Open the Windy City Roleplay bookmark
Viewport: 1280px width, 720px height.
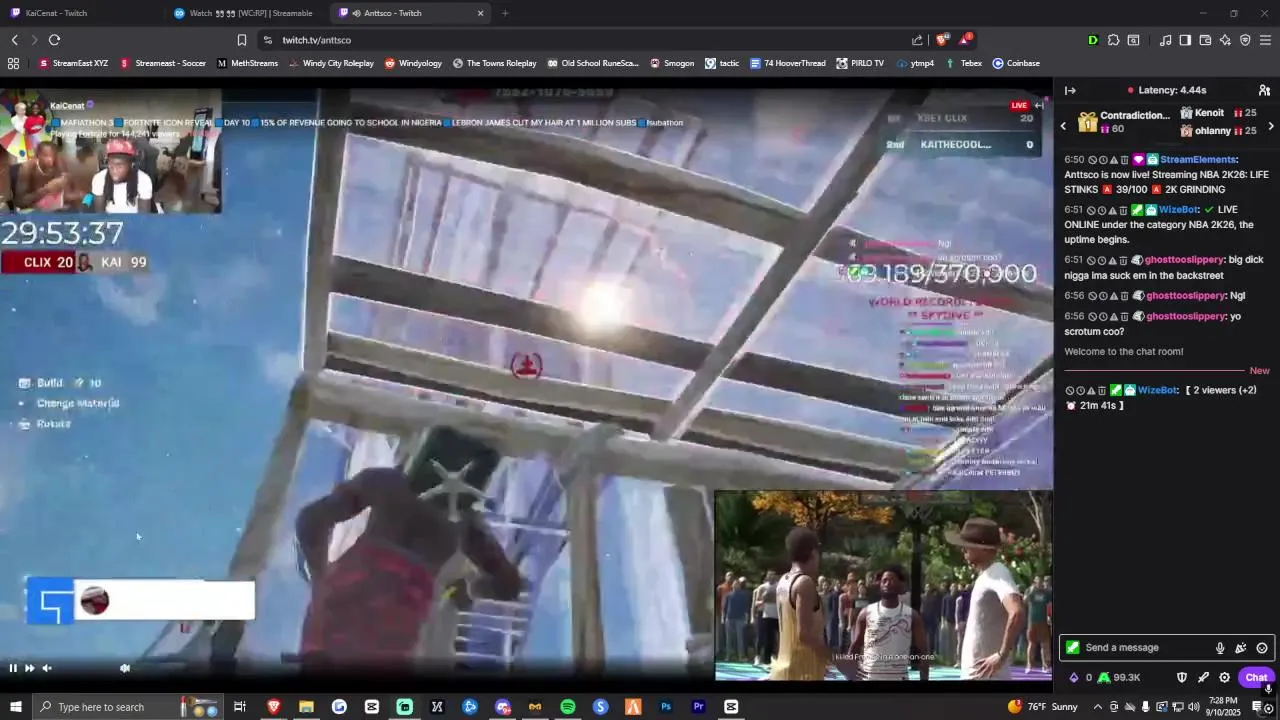pos(331,63)
